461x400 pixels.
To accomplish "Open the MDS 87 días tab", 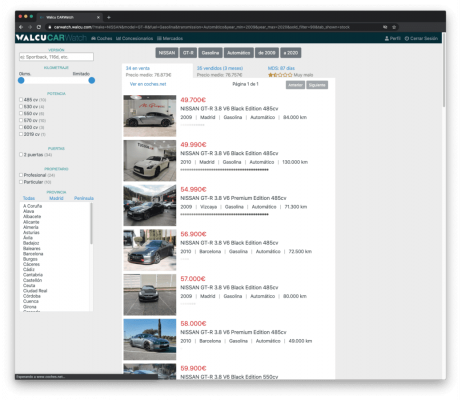I will pyautogui.click(x=281, y=68).
